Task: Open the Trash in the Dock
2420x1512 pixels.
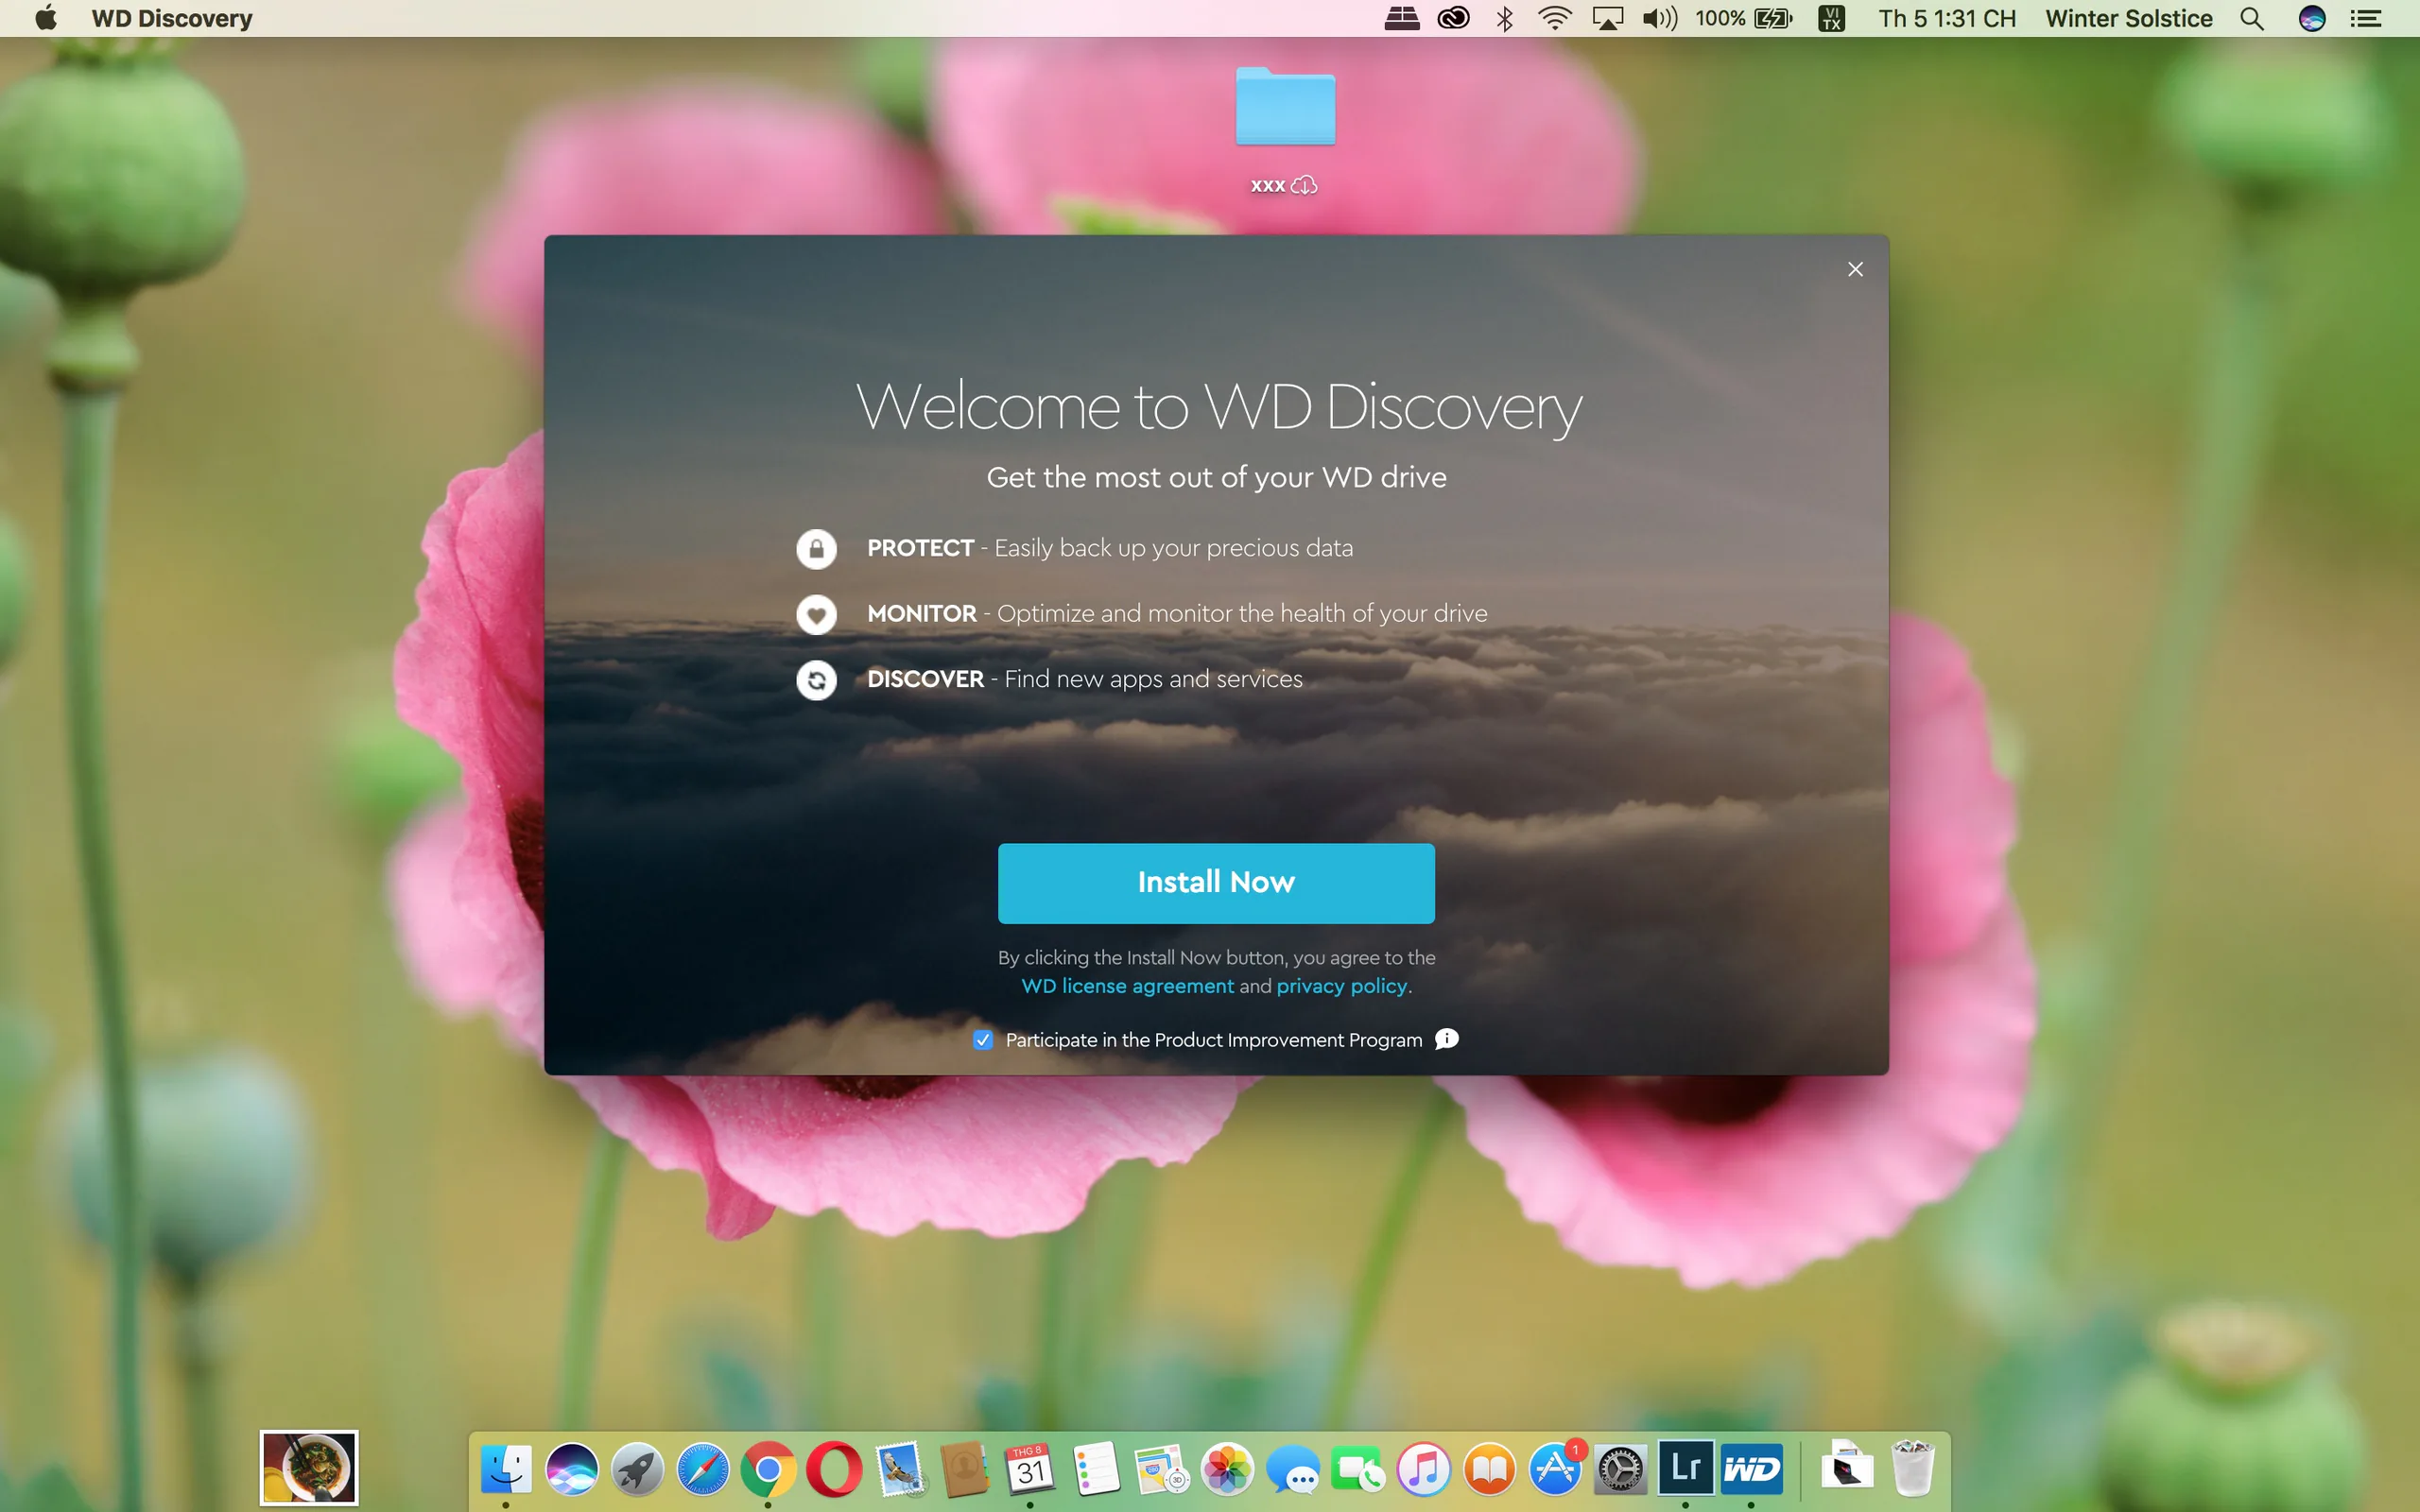Action: click(x=1913, y=1467)
